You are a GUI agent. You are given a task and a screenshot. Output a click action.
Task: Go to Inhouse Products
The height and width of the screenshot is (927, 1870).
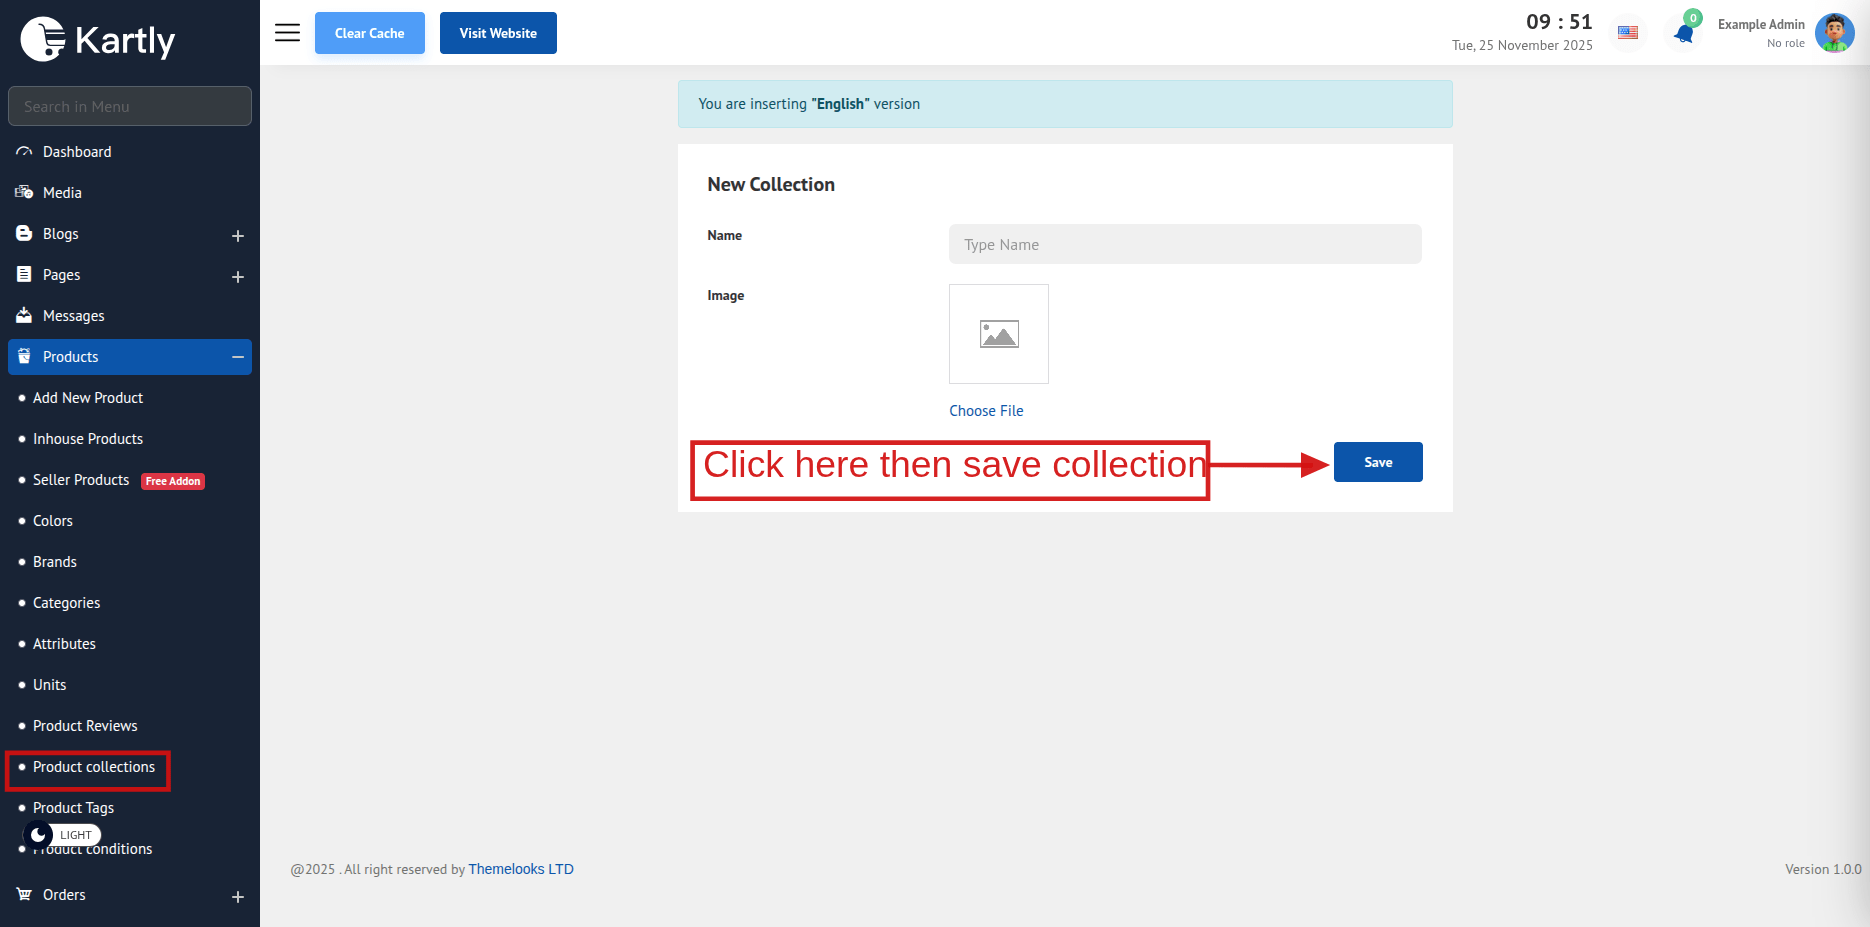pos(88,439)
